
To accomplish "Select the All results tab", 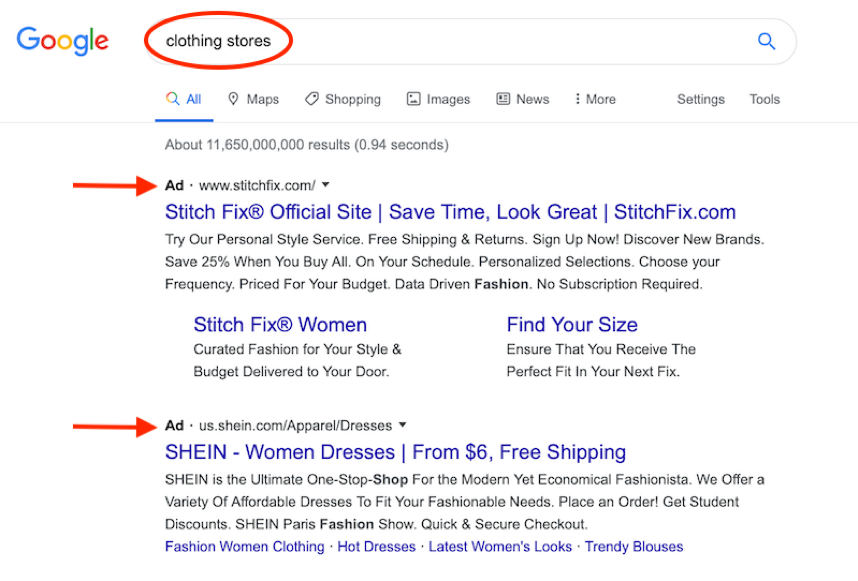I will (184, 100).
